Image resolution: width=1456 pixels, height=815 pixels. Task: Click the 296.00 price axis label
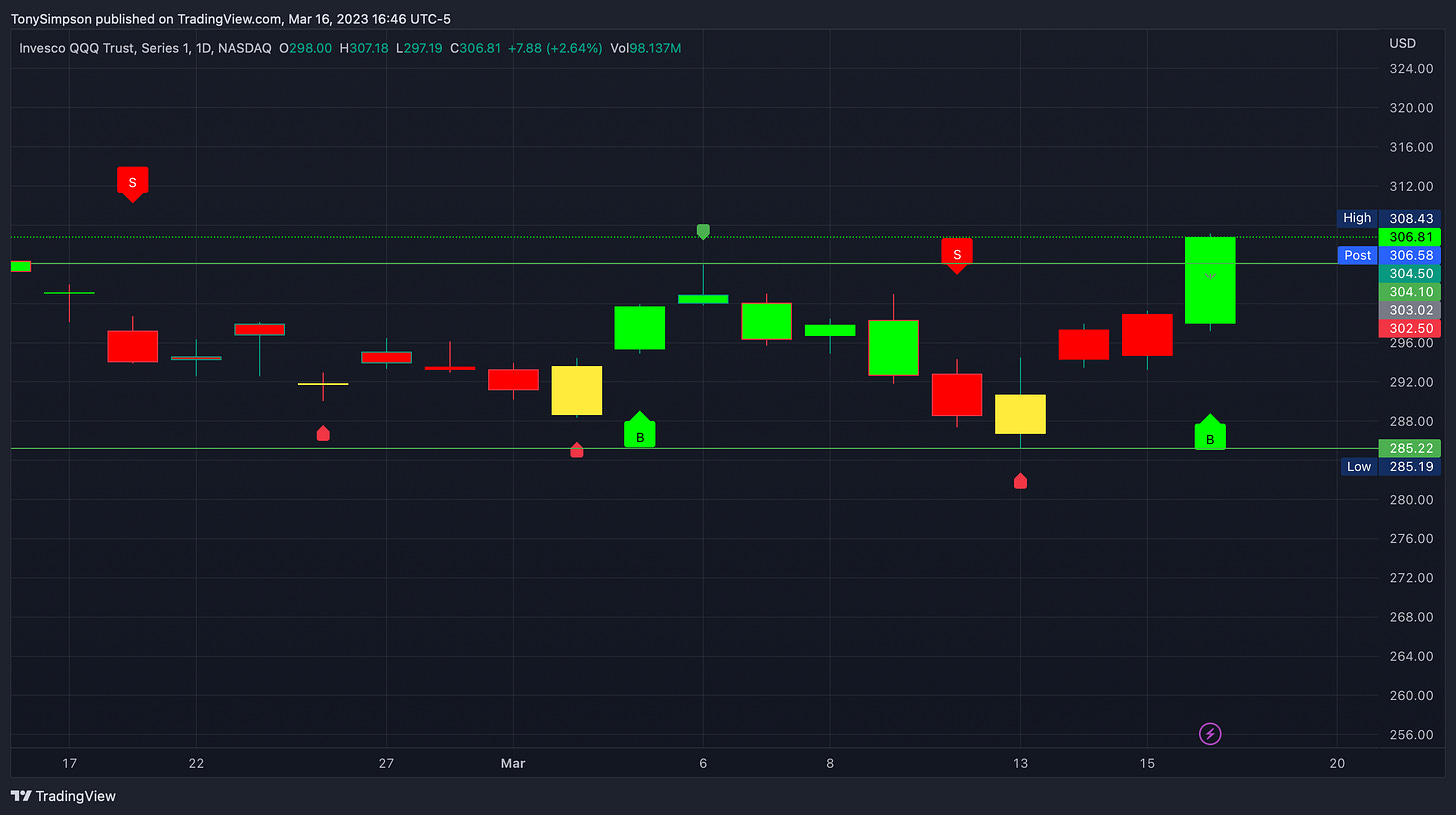pos(1410,343)
